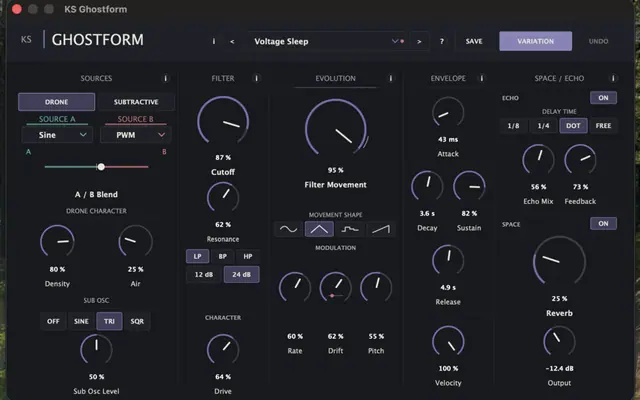Click the Velocity knob
Image resolution: width=640 pixels, height=400 pixels.
point(448,341)
